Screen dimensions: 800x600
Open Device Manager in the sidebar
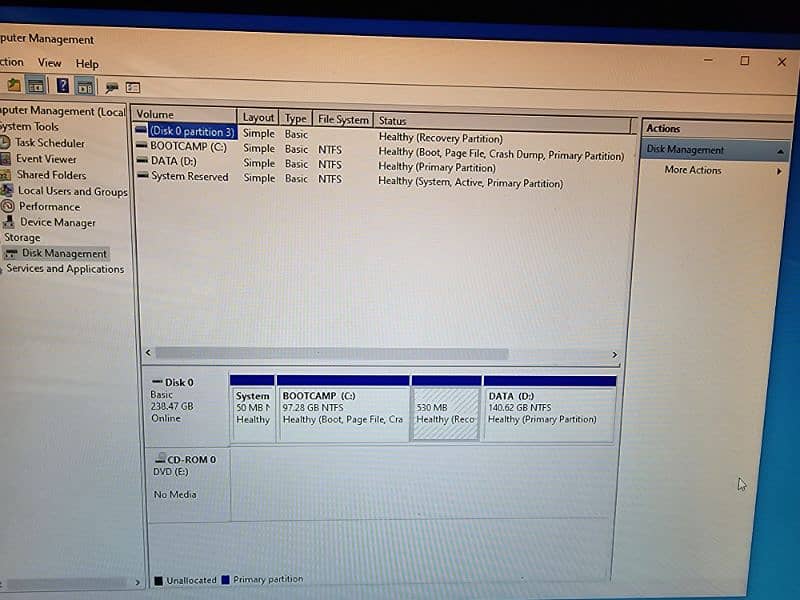[57, 223]
